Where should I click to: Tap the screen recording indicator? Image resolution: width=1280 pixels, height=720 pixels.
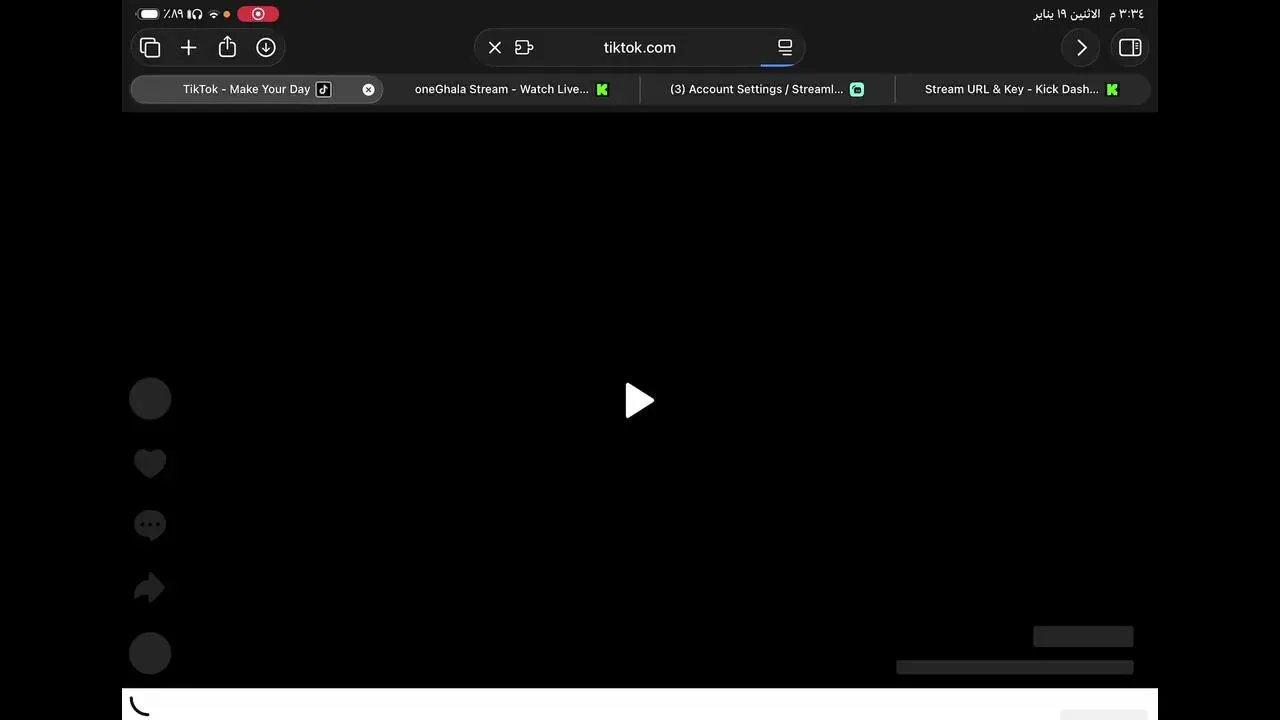coord(258,14)
